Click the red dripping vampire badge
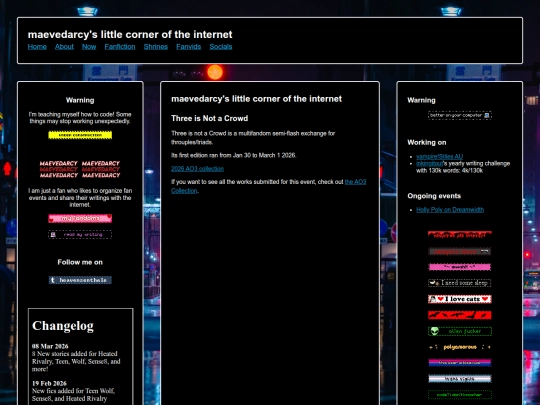This screenshot has width=540, height=405. 460,235
